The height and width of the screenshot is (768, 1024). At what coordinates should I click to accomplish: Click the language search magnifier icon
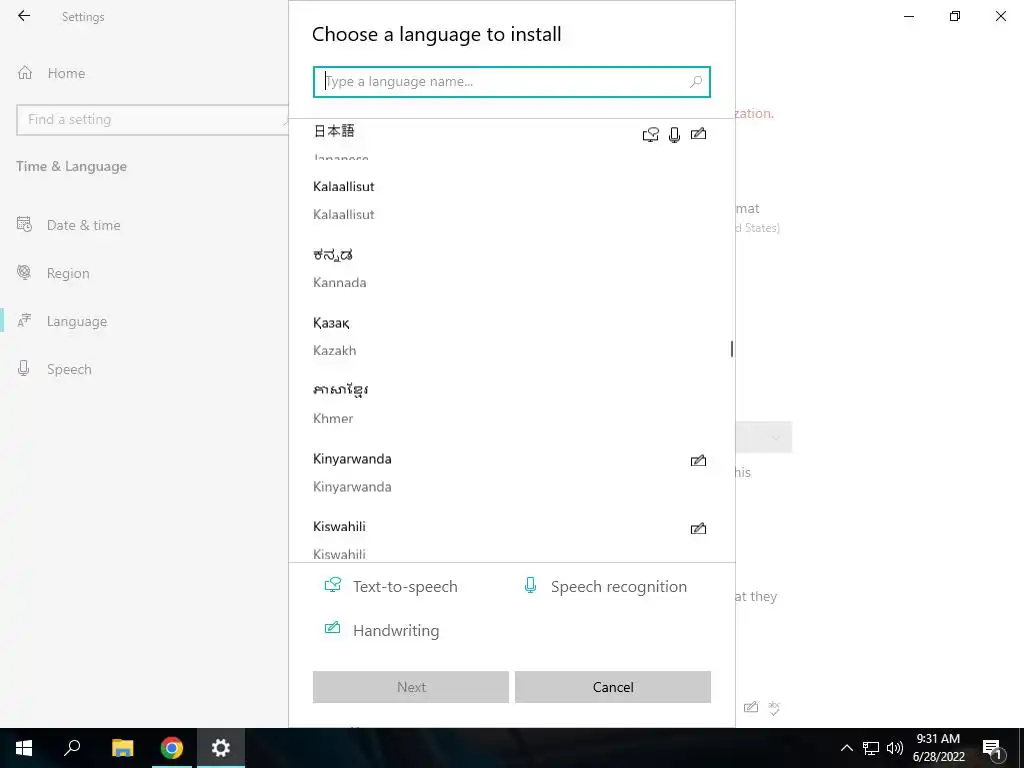(x=696, y=82)
